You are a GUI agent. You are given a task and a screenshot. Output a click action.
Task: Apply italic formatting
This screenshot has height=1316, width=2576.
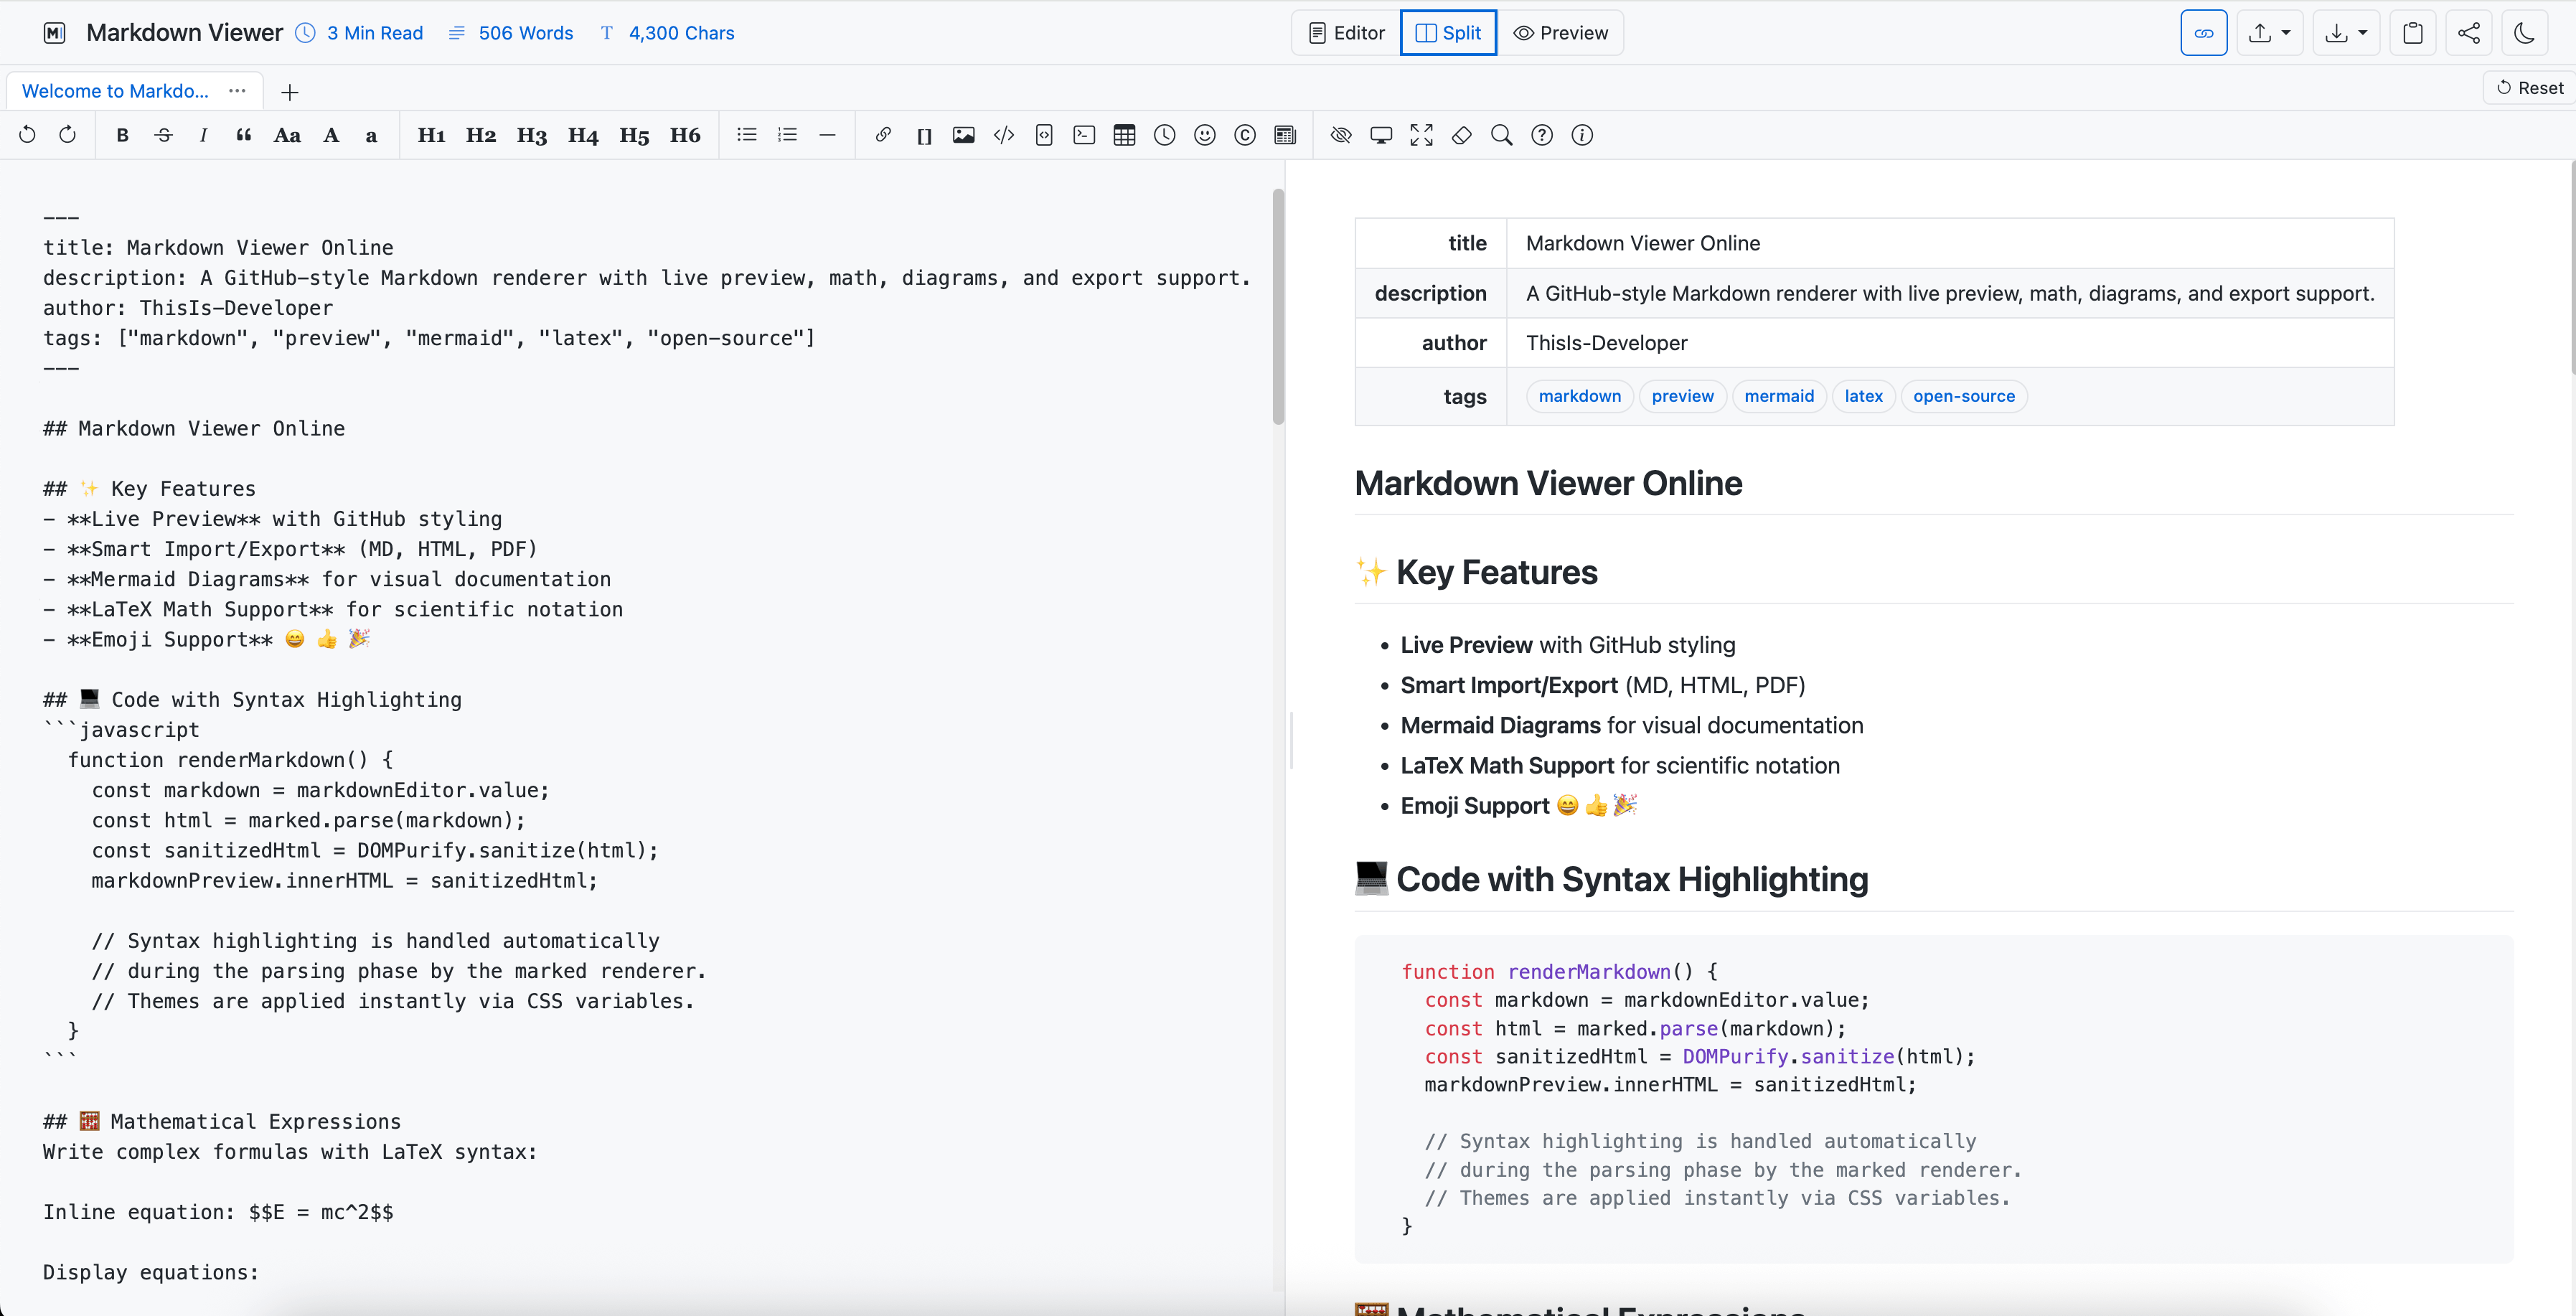203,135
